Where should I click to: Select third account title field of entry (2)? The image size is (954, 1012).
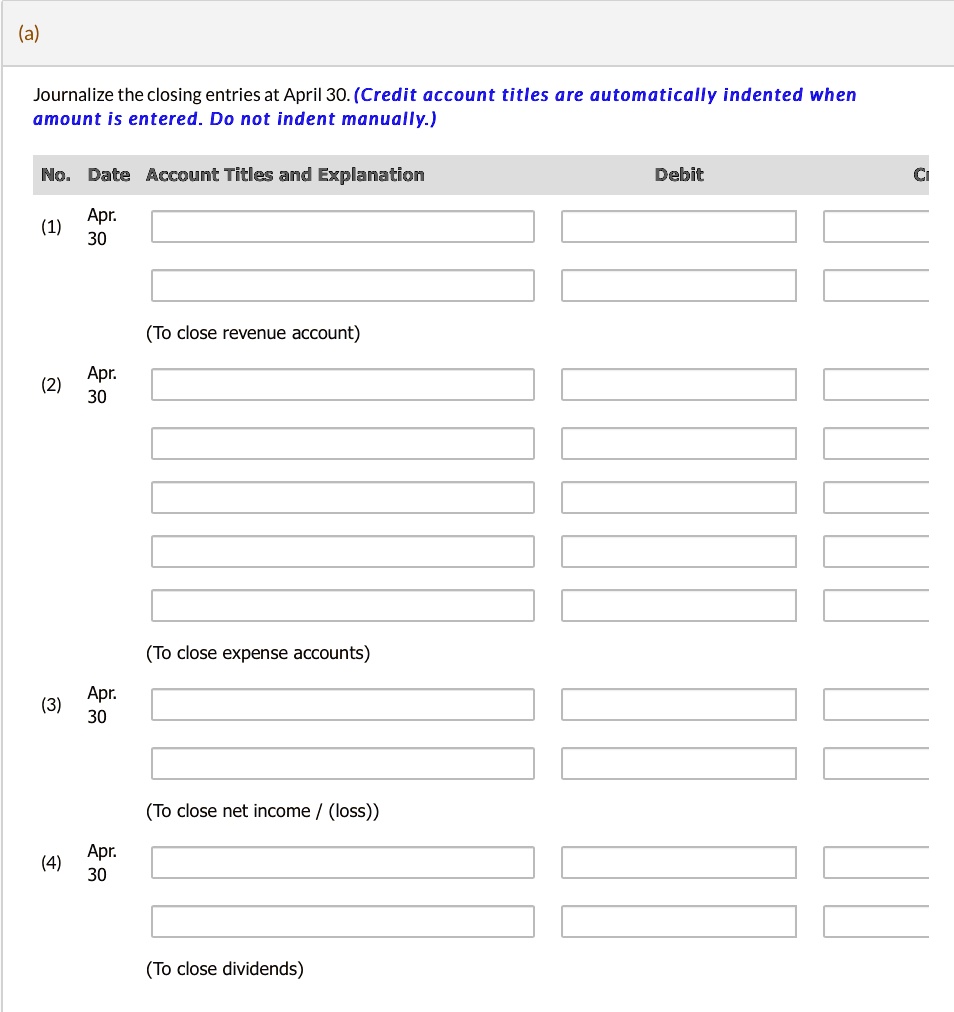click(x=343, y=498)
